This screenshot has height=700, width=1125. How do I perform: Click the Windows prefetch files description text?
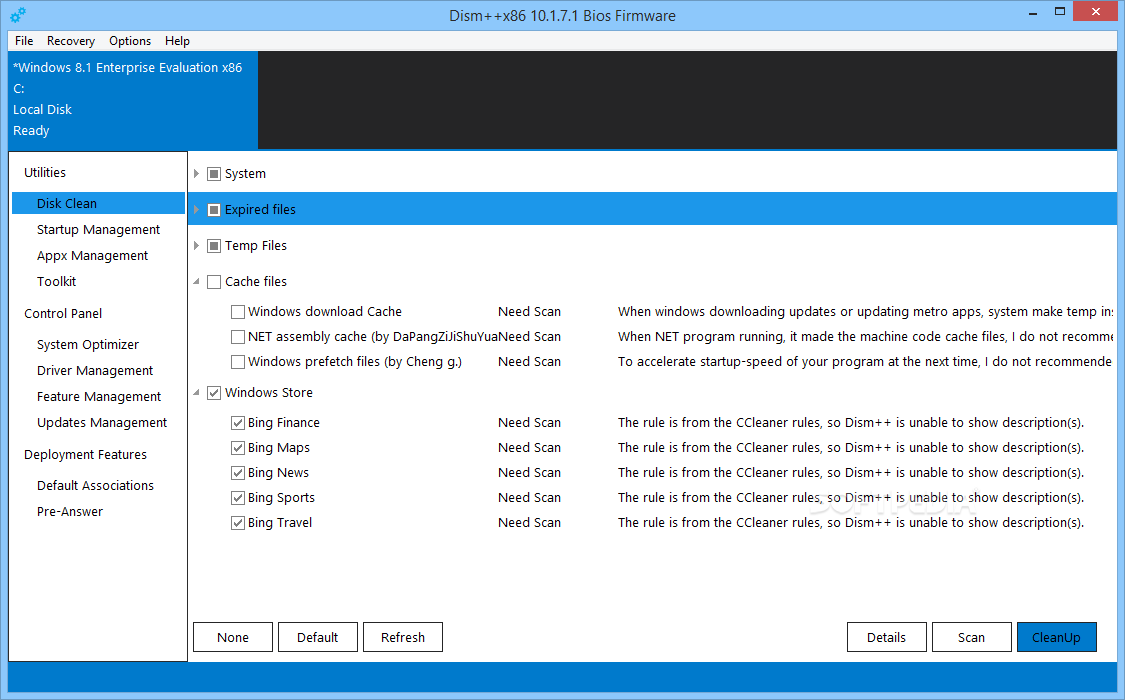(865, 361)
